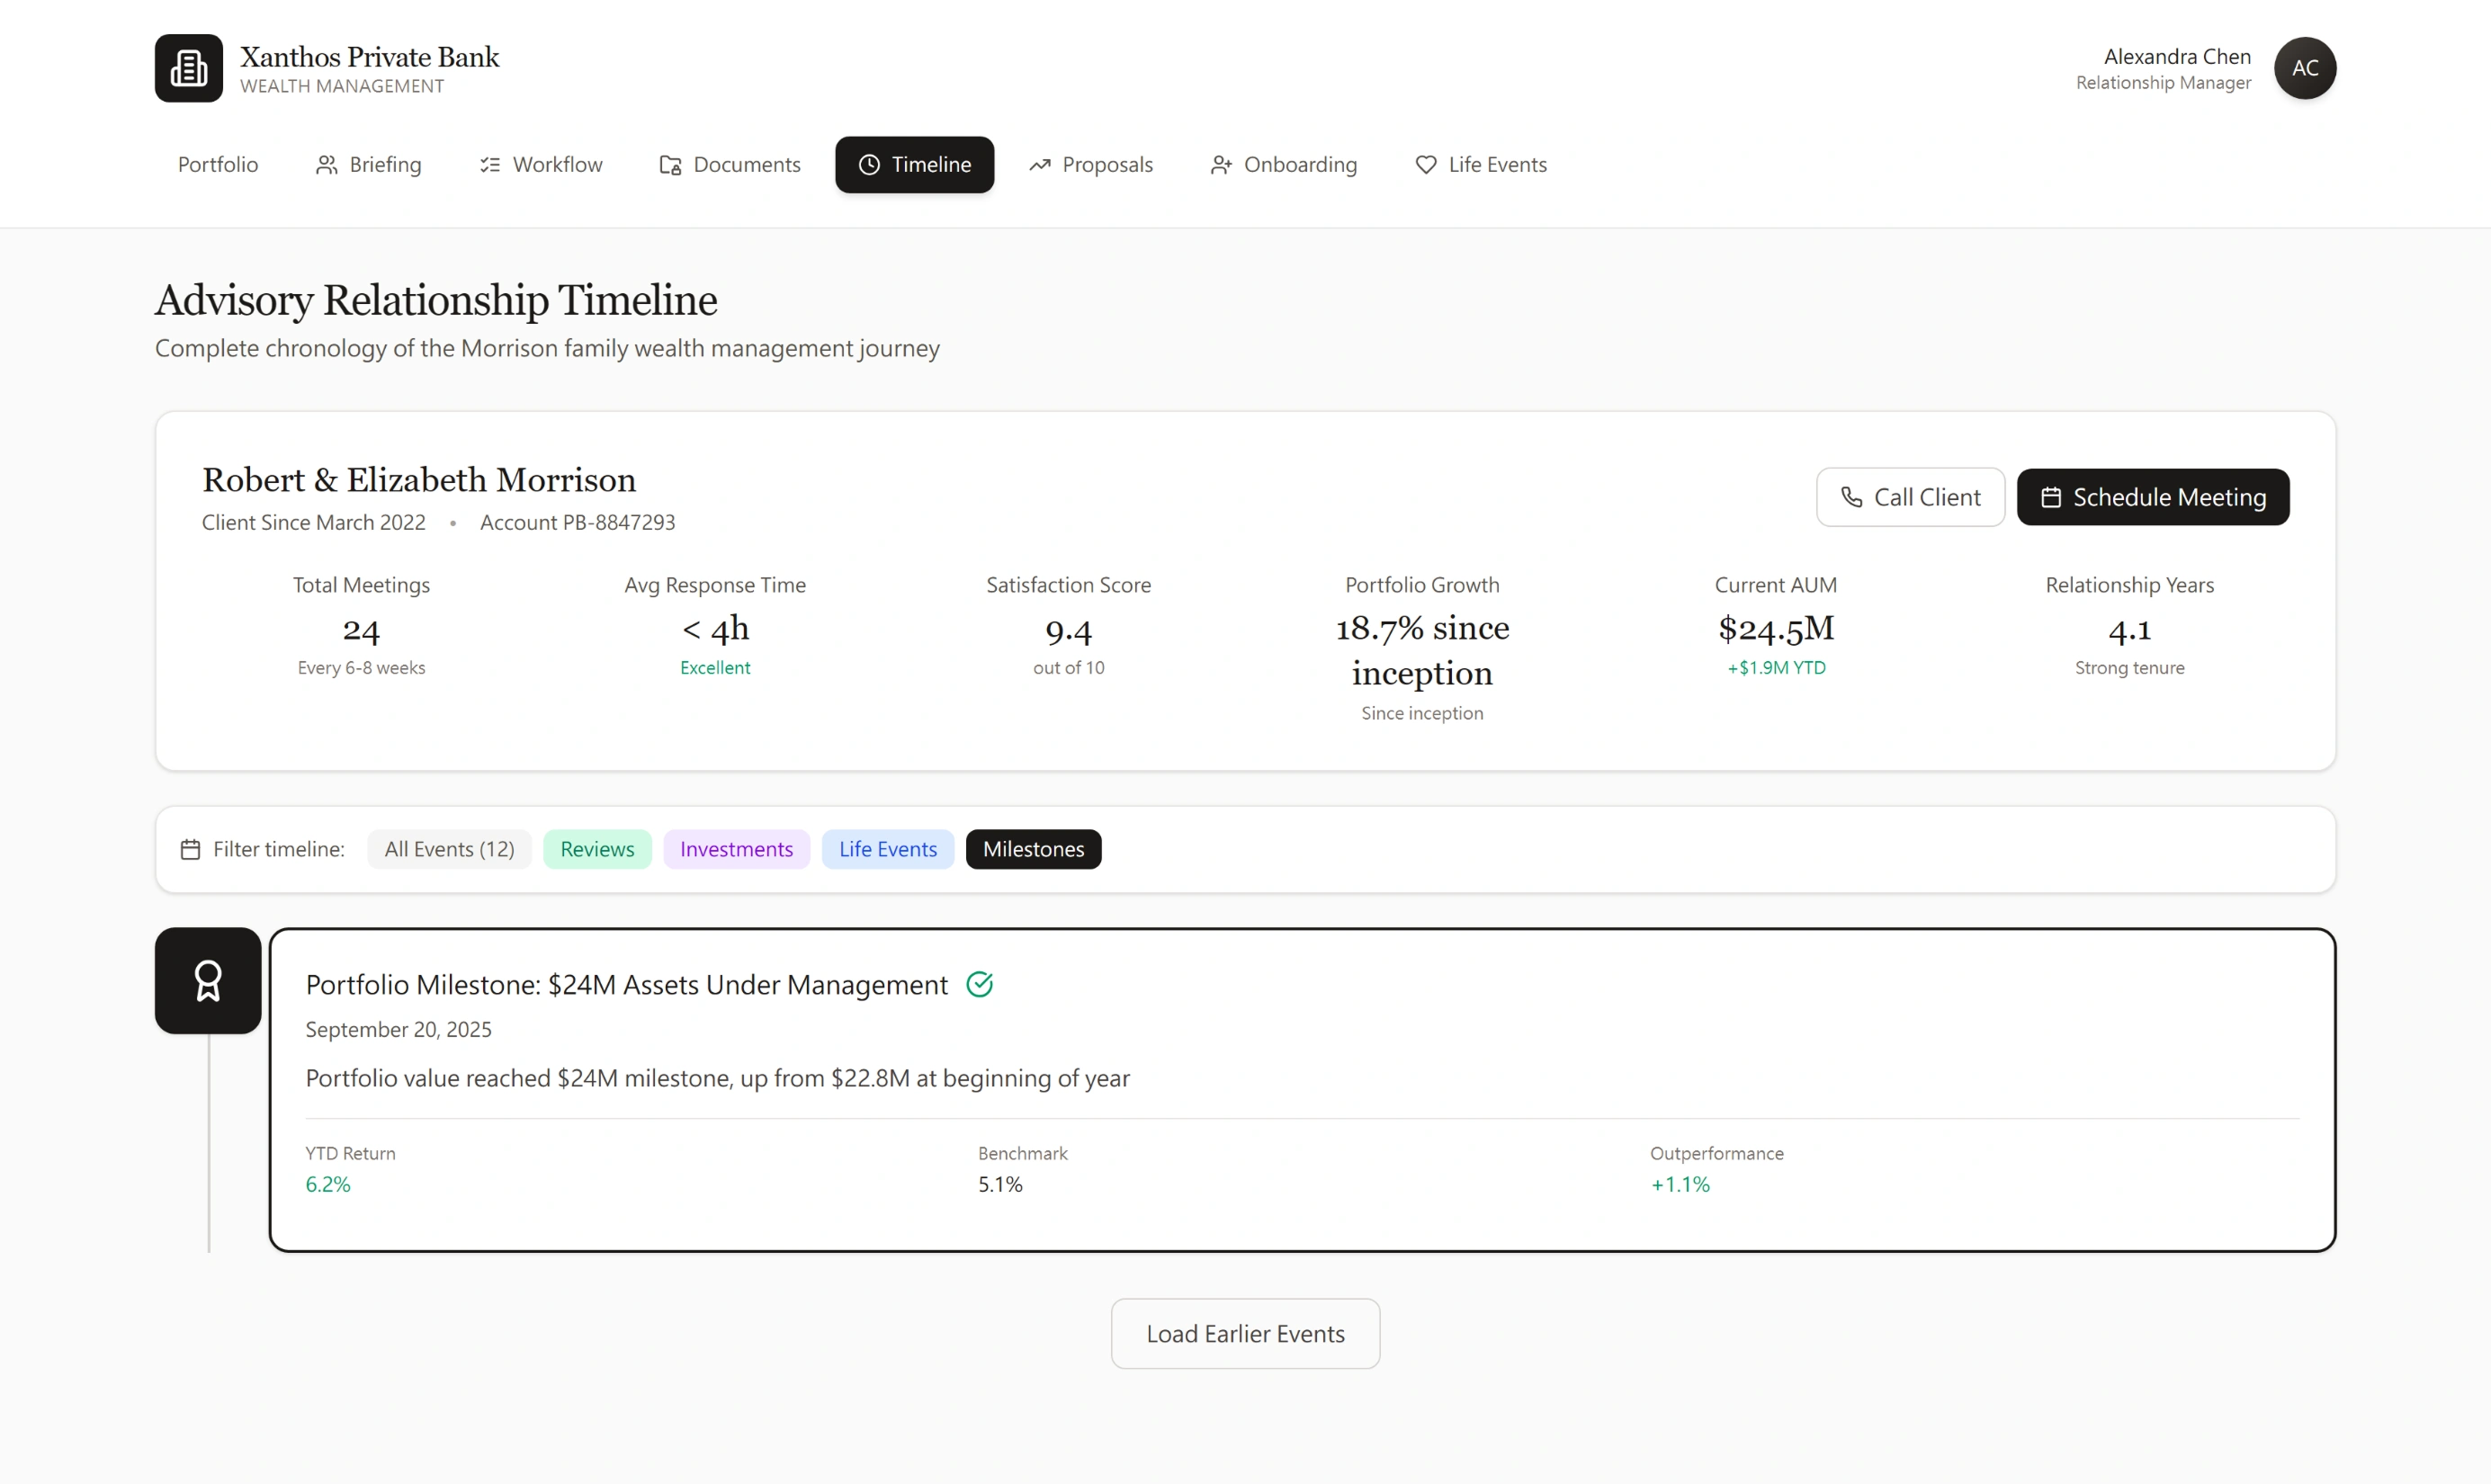2491x1484 pixels.
Task: Expand the All Events (12) filter
Action: click(449, 848)
